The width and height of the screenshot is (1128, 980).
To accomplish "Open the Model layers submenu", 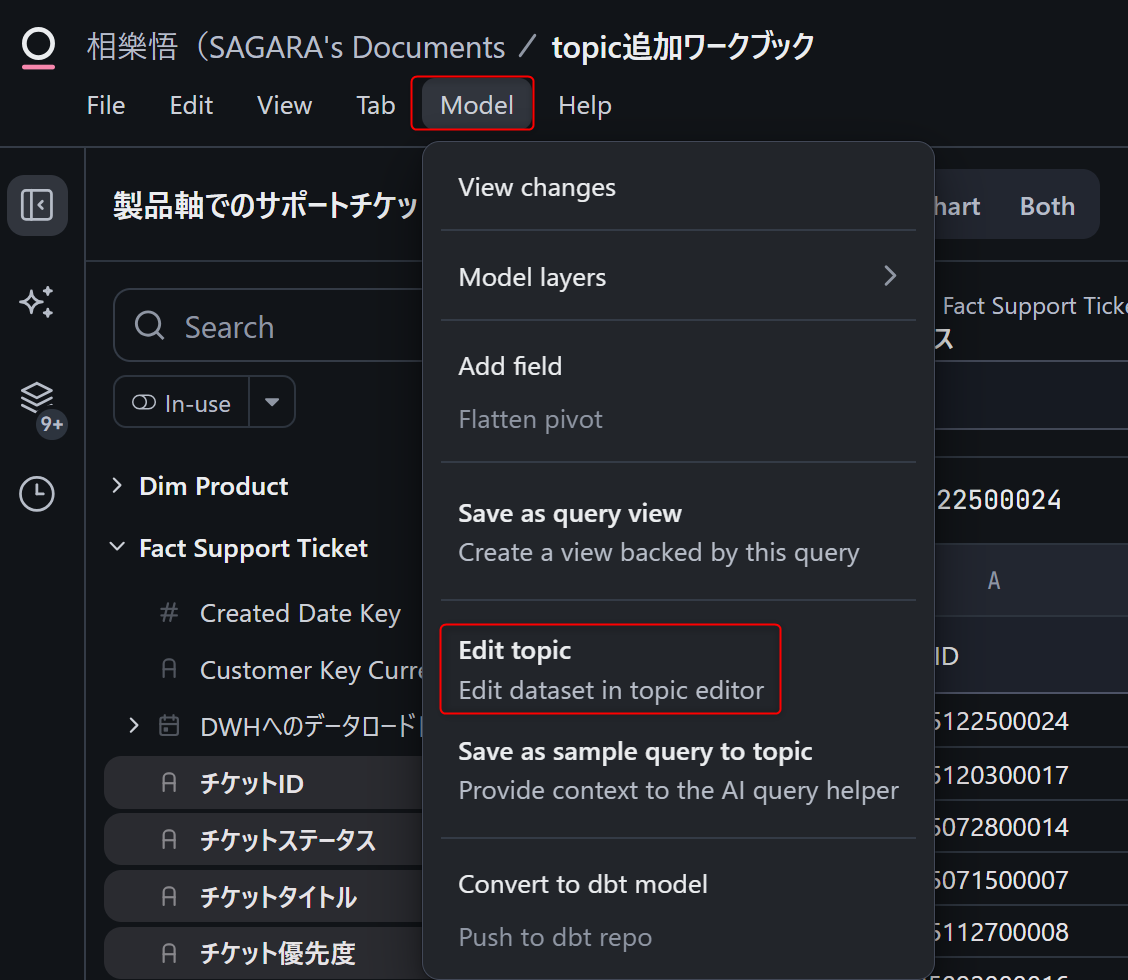I will (x=678, y=277).
